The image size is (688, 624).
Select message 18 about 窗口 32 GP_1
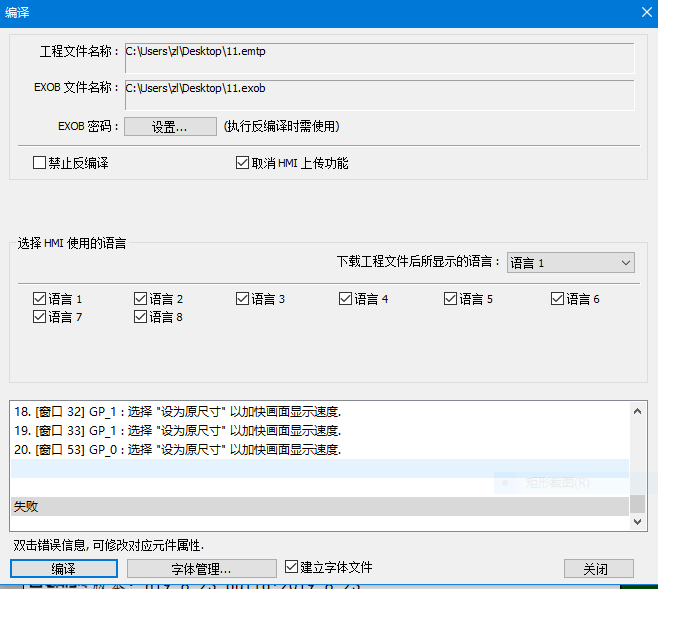[177, 411]
